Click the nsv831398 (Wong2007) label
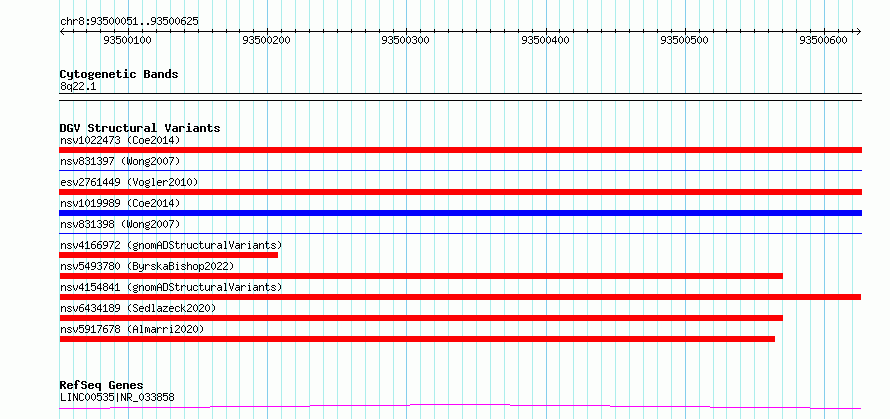Viewport: 890px width, 419px height. click(120, 224)
